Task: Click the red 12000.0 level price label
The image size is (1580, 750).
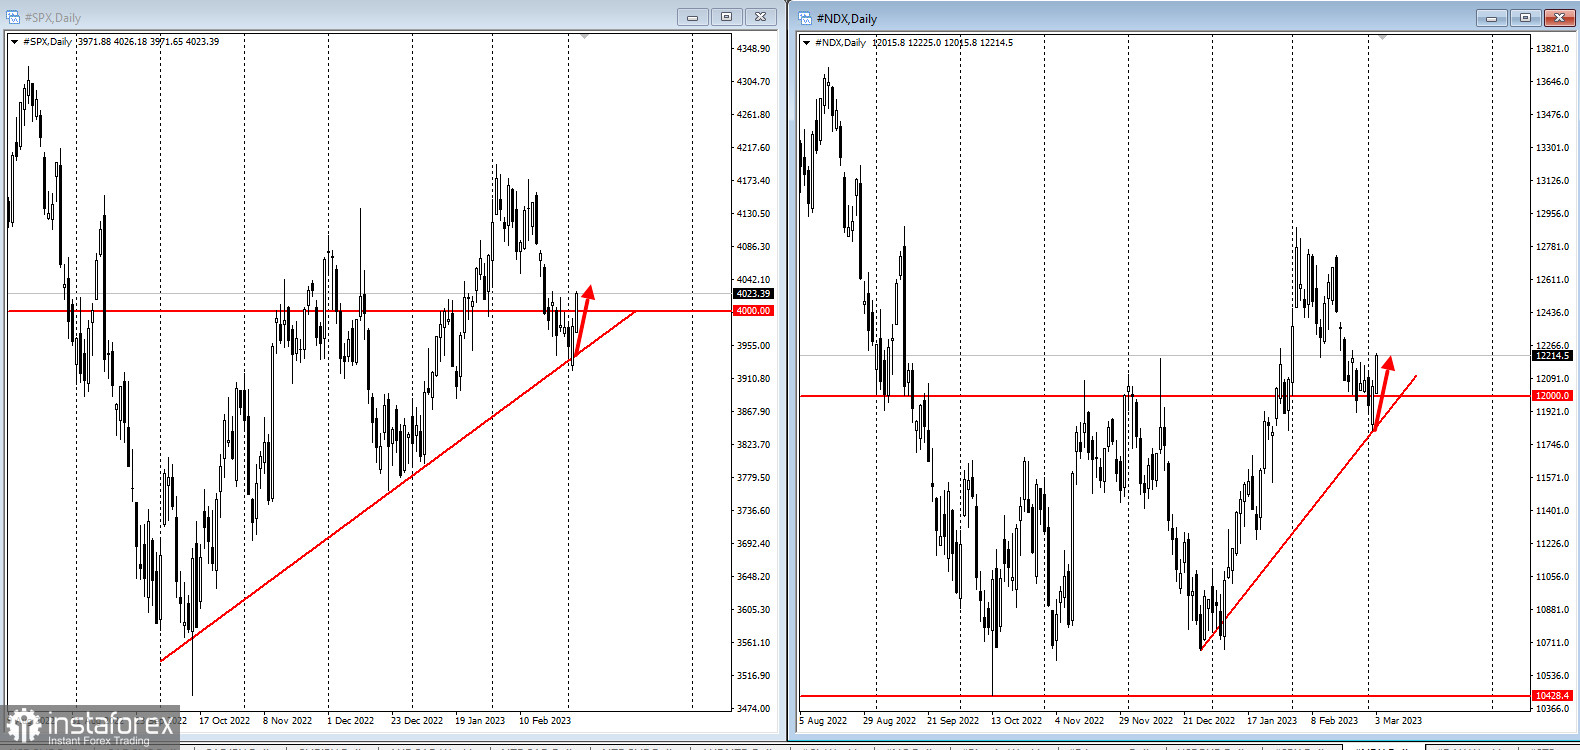Action: 1553,396
